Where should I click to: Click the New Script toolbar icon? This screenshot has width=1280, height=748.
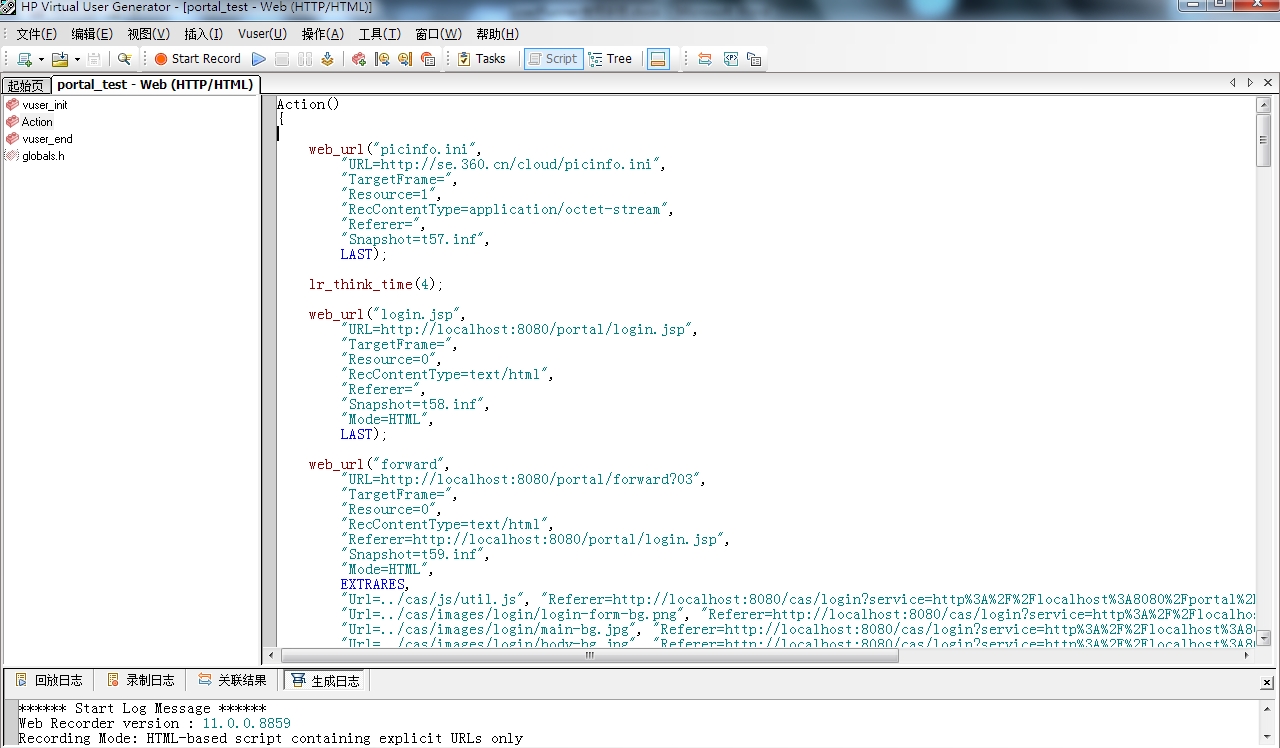click(x=24, y=59)
